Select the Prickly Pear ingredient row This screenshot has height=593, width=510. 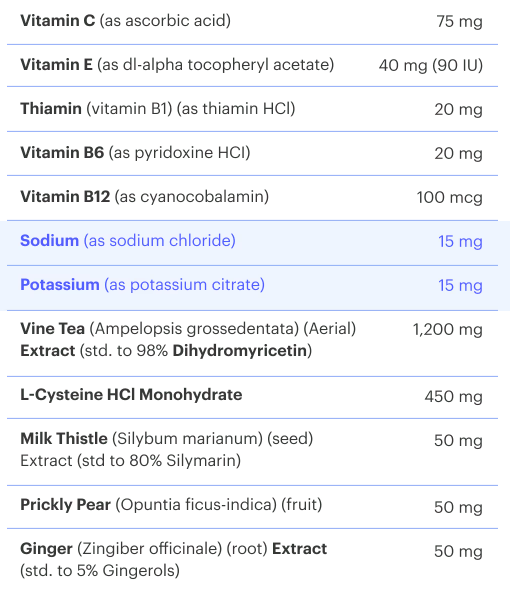coord(252,507)
